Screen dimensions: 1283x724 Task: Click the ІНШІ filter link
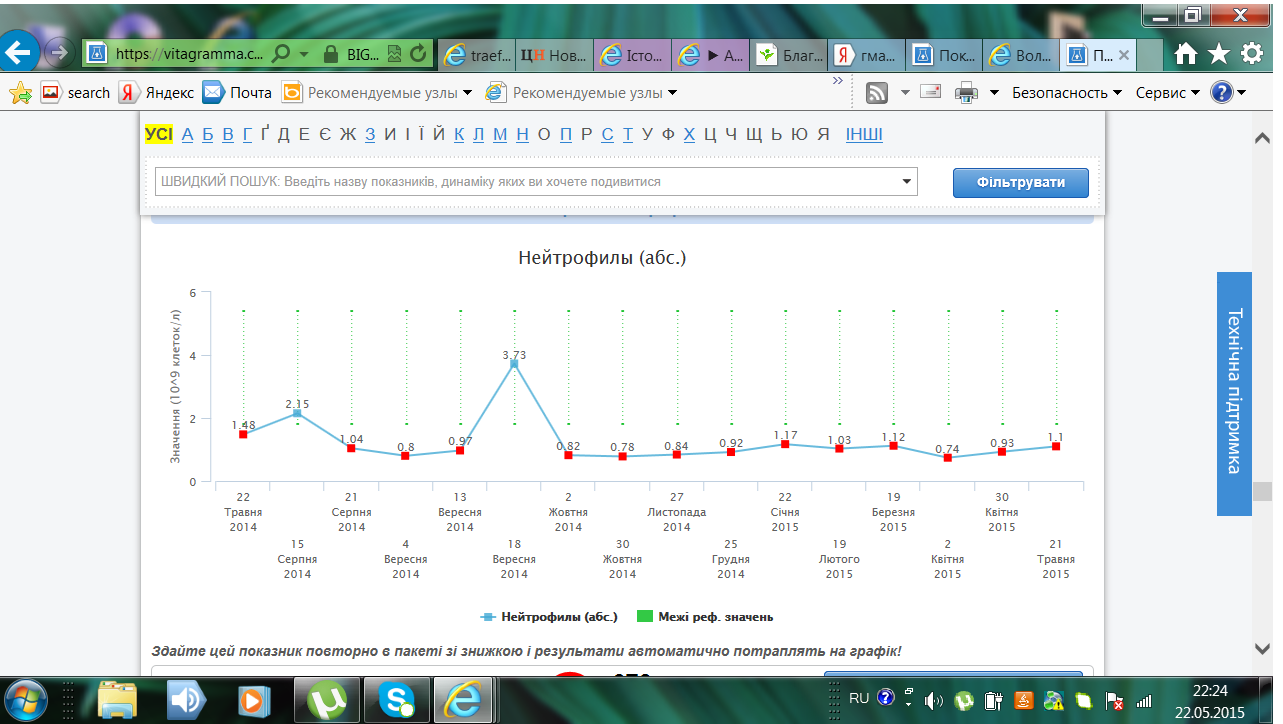(x=864, y=135)
